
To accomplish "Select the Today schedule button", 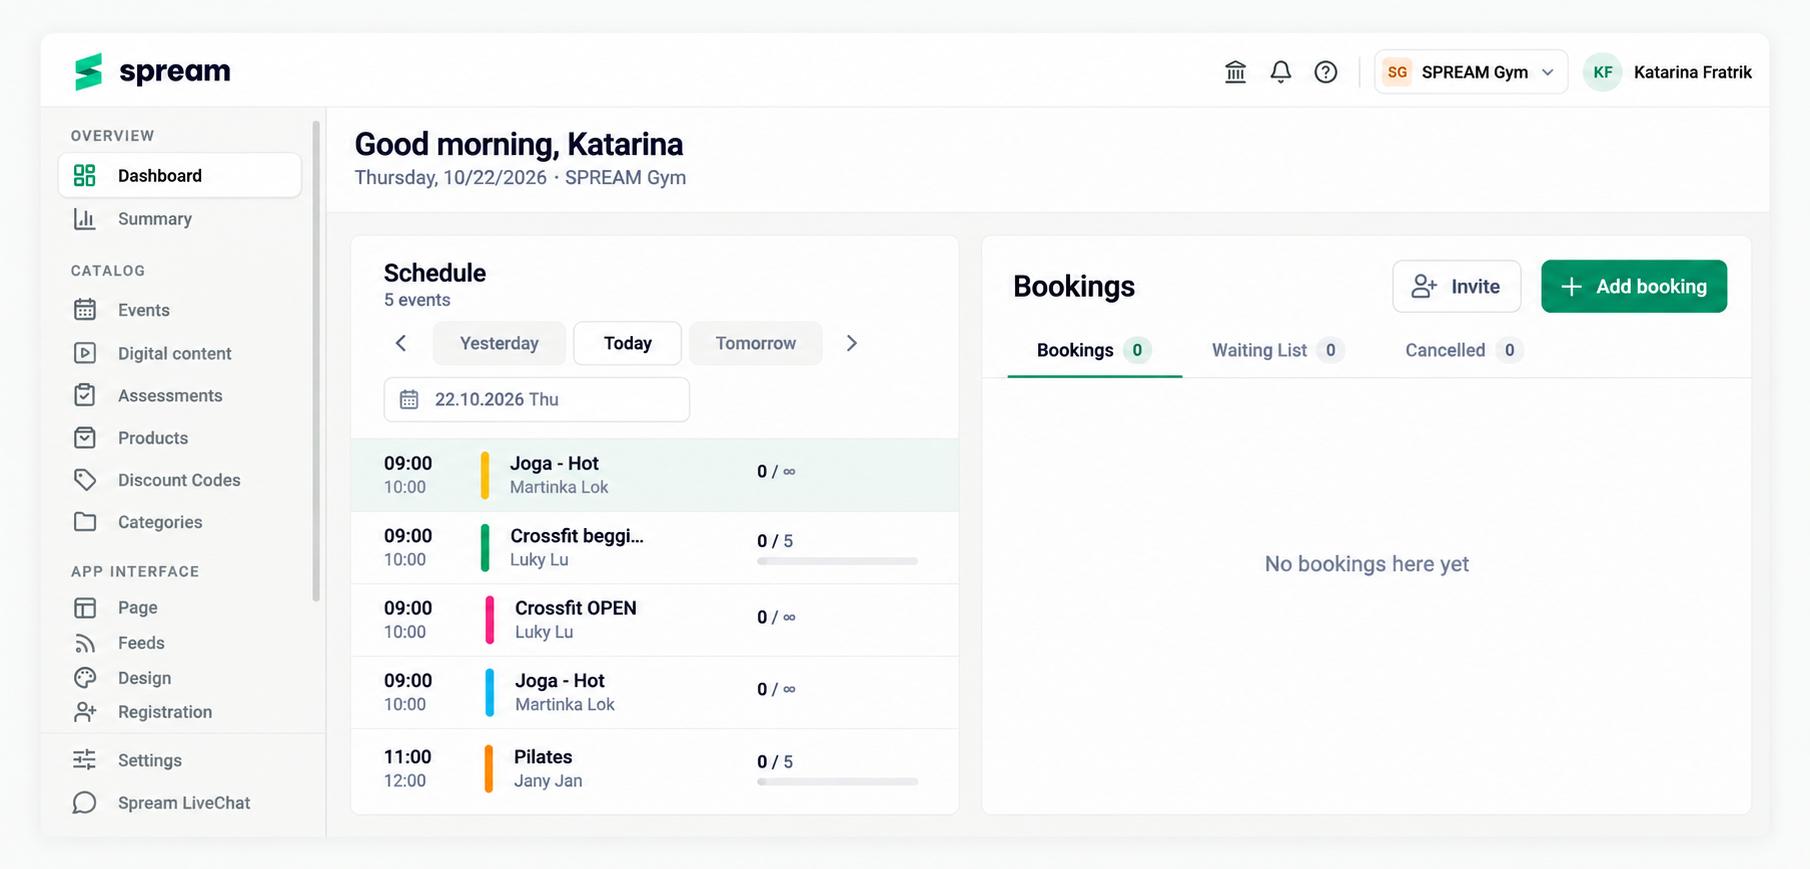I will 628,343.
